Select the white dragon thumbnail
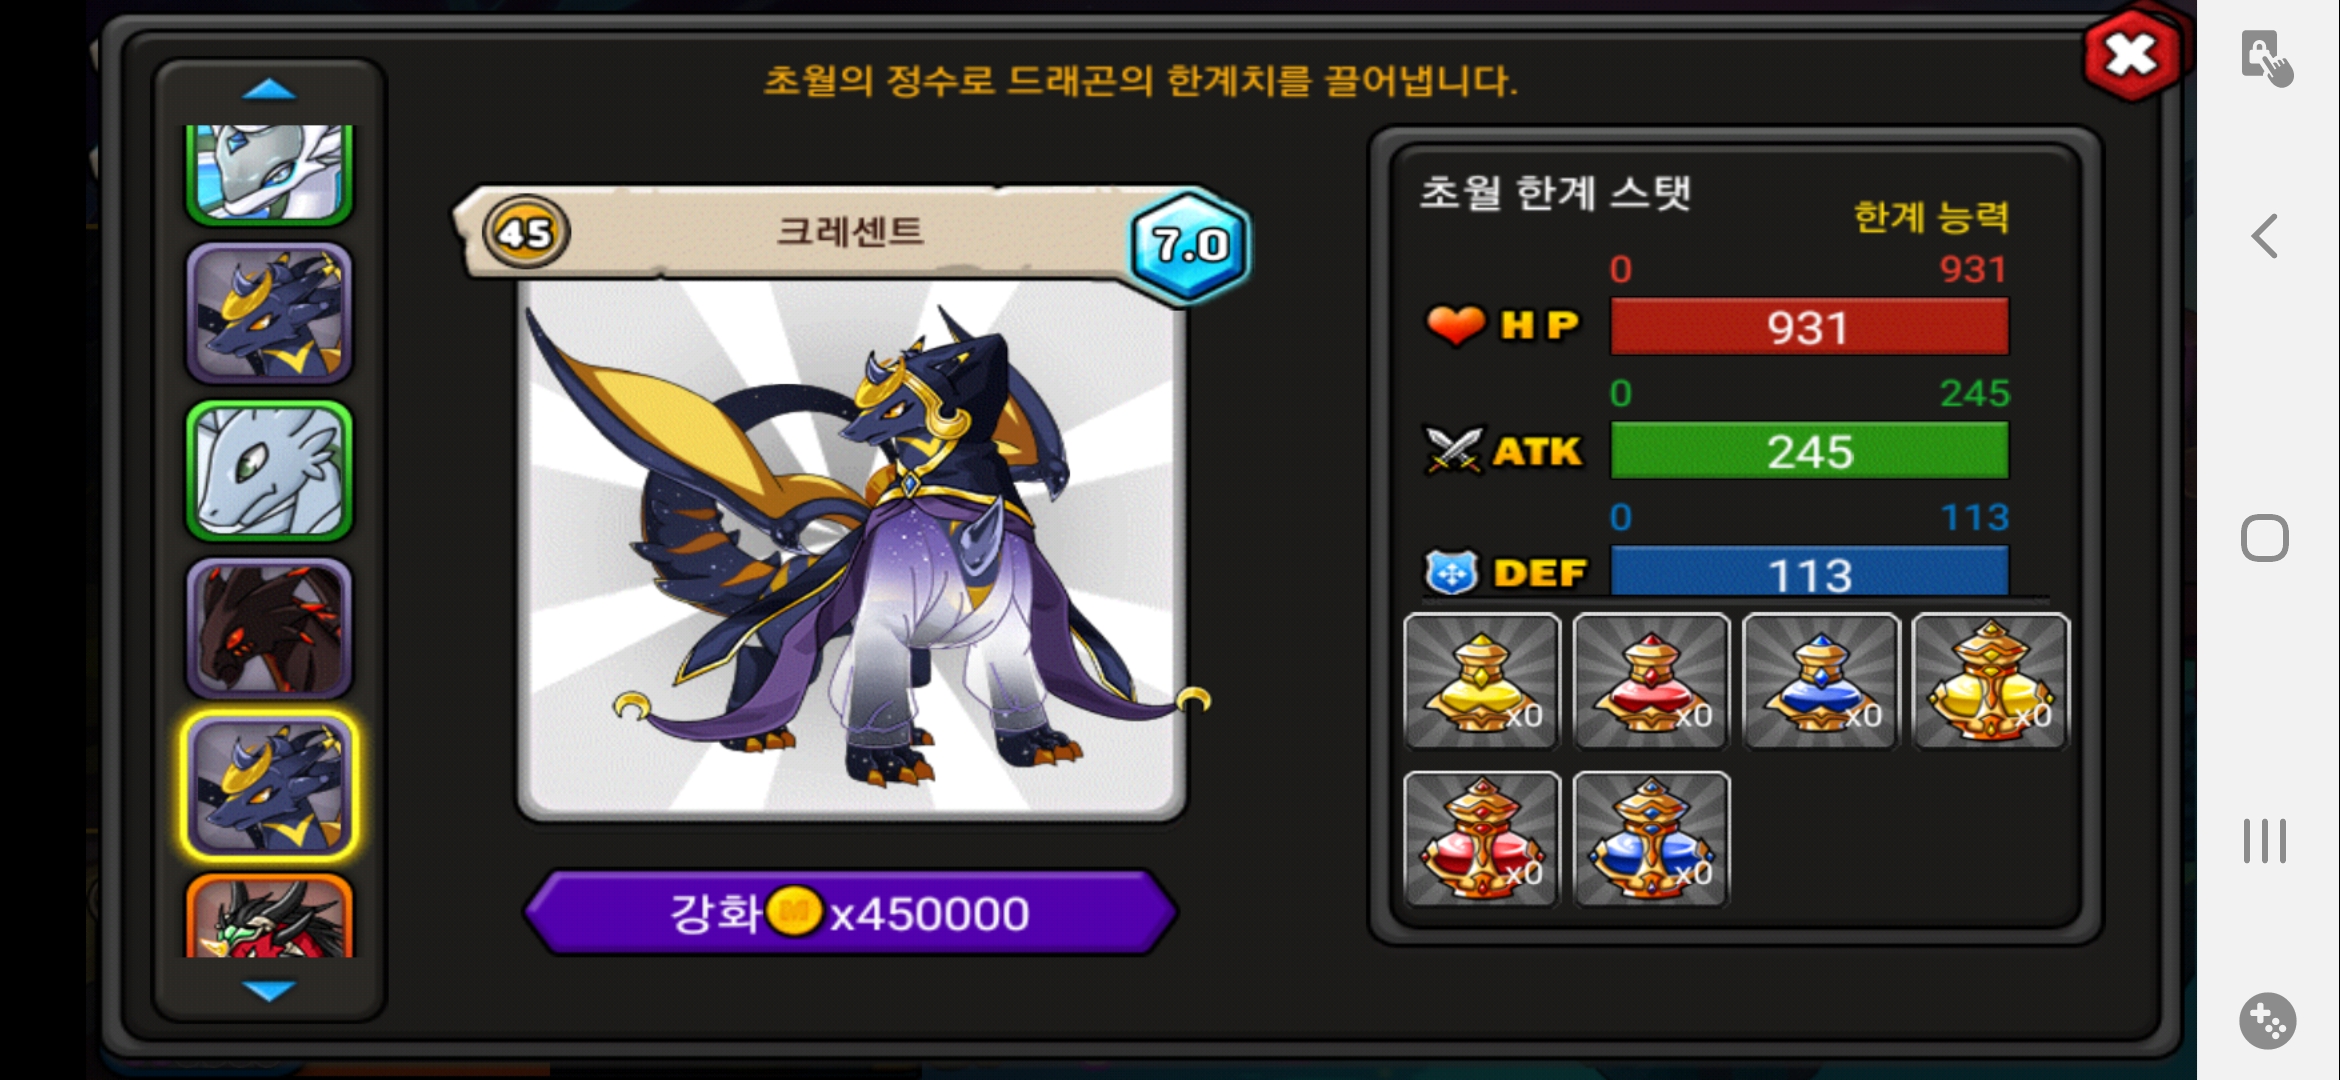The width and height of the screenshot is (2340, 1080). (269, 471)
